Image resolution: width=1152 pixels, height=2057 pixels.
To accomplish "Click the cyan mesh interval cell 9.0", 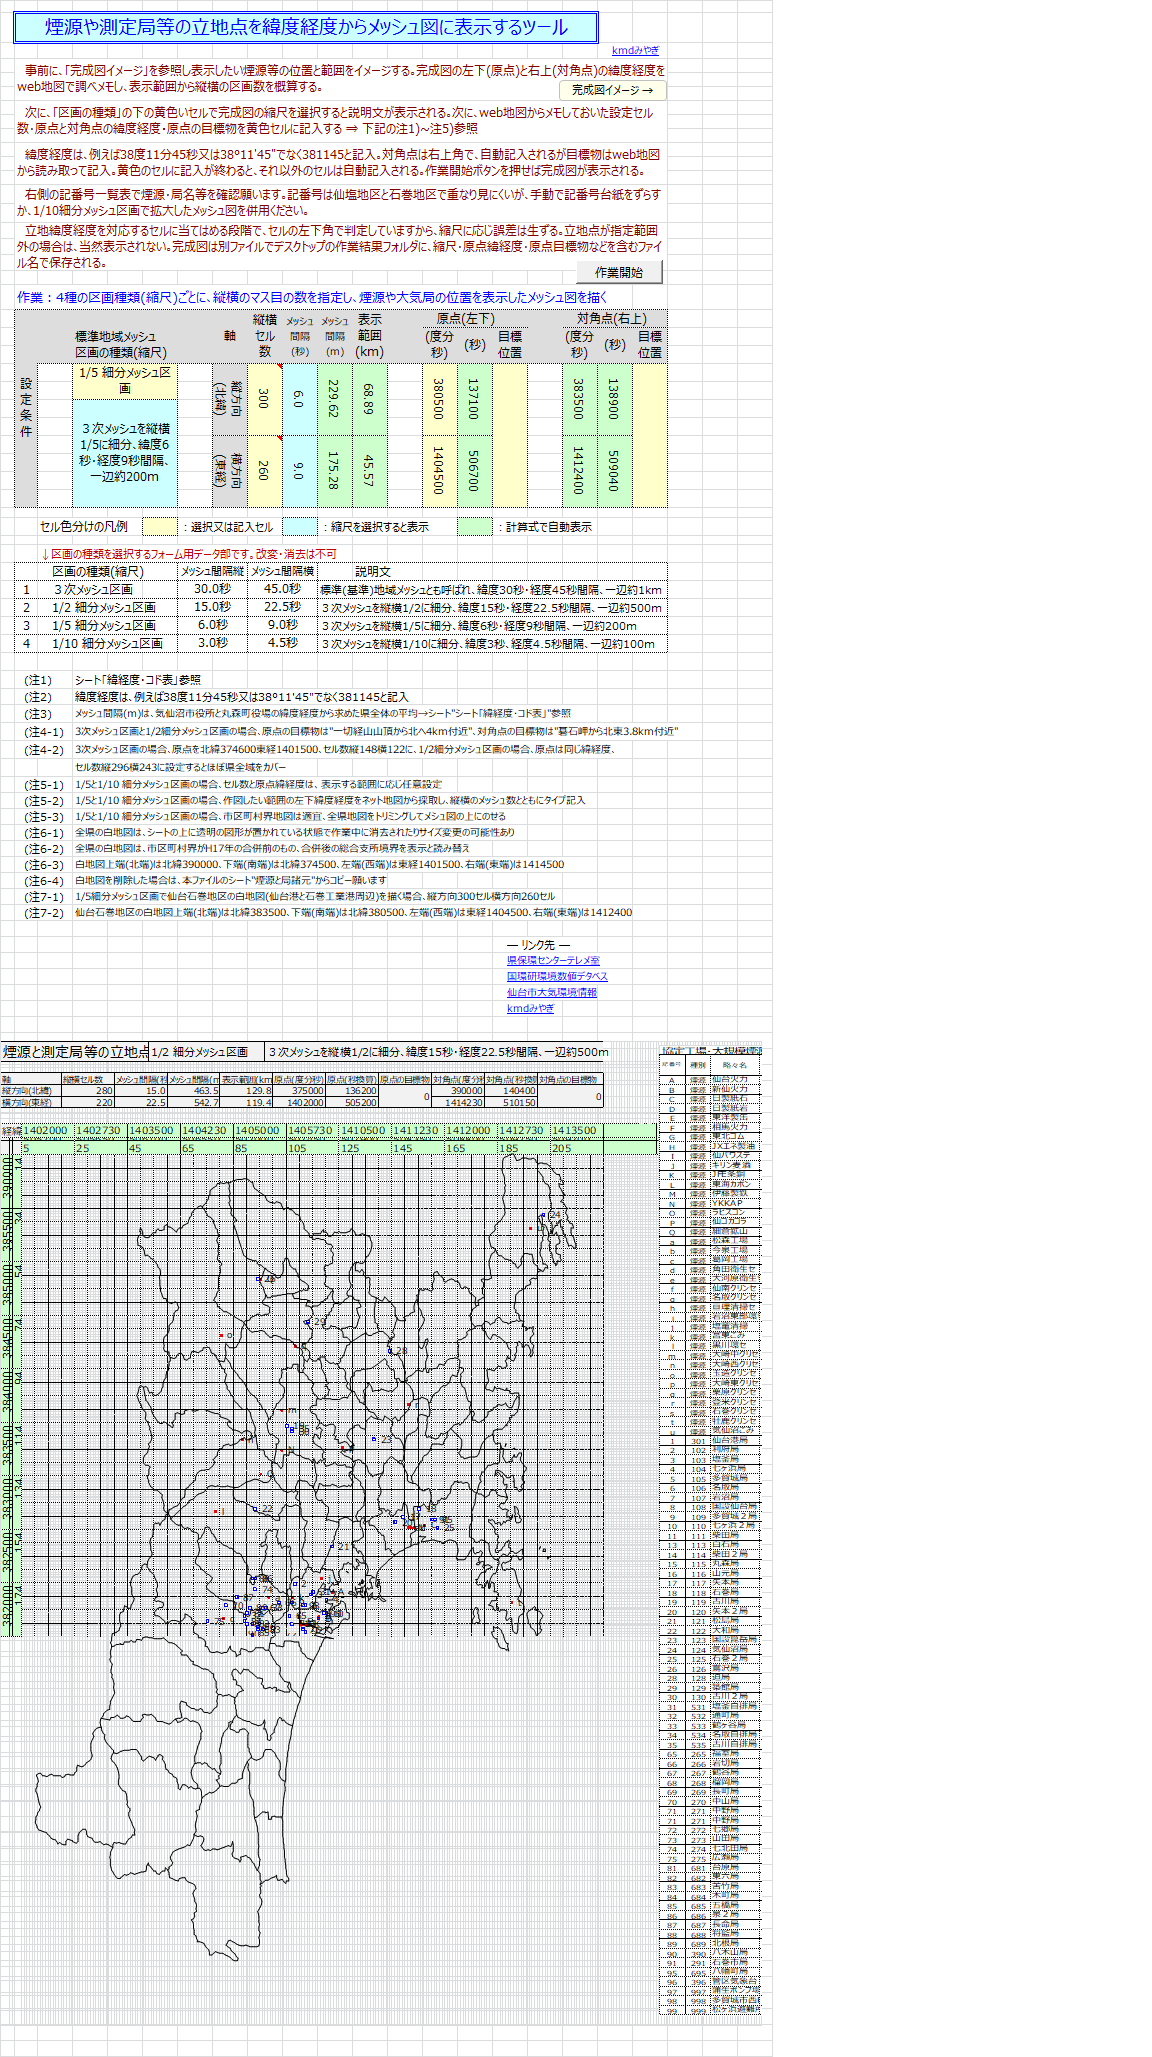I will [x=299, y=470].
